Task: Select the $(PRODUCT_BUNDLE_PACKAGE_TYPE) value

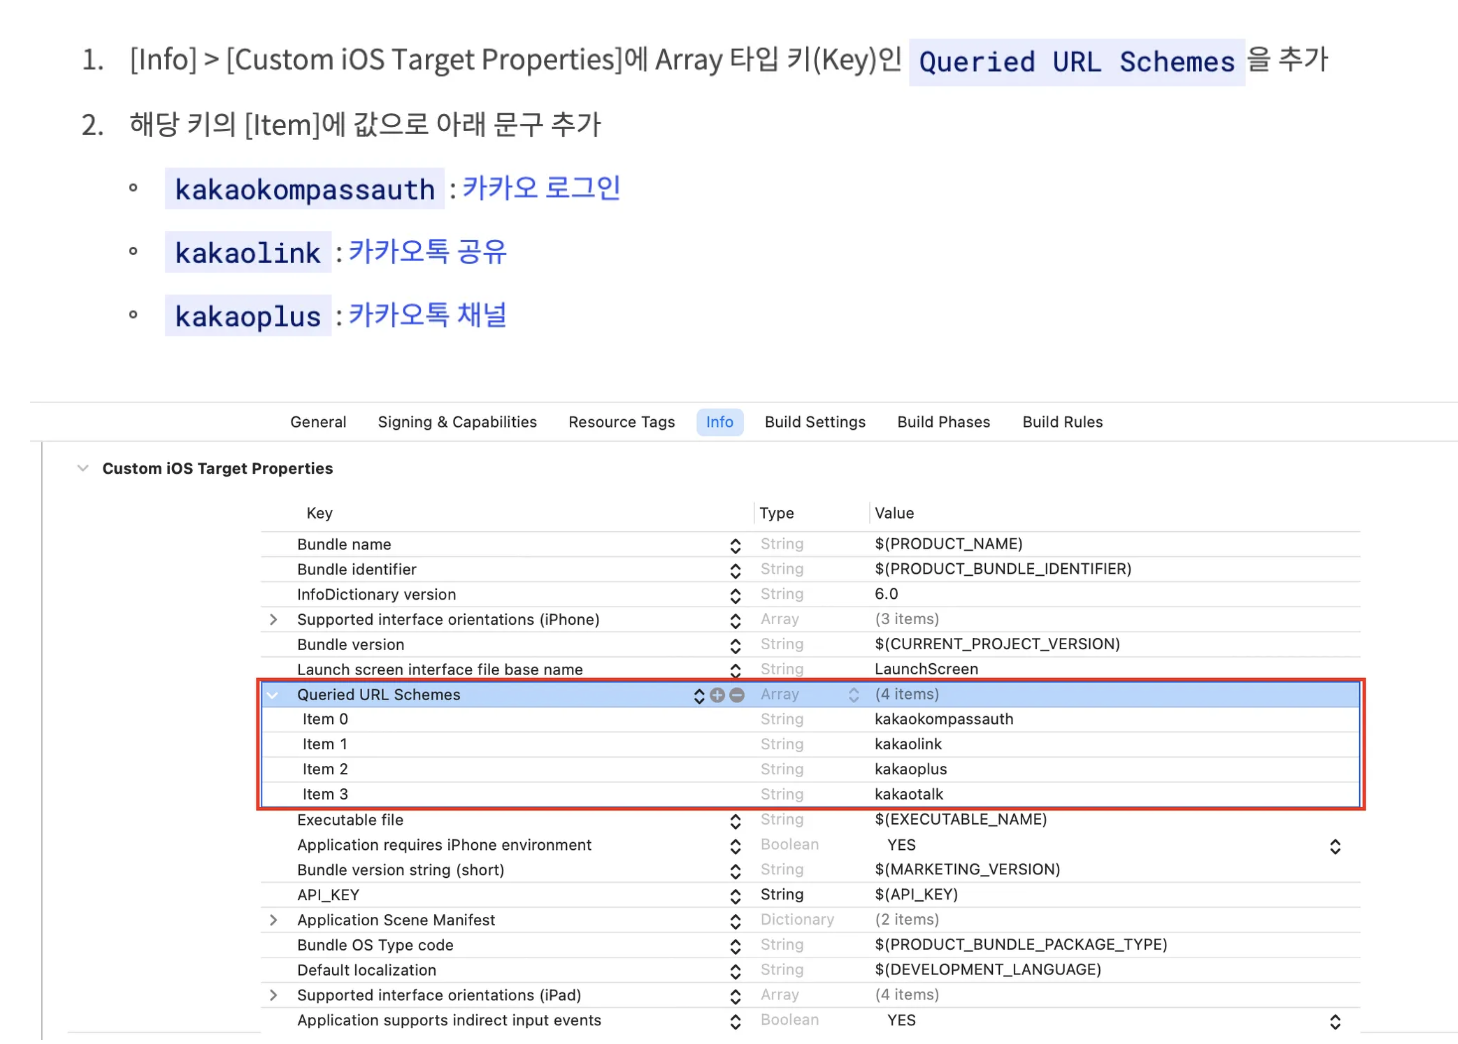Action: pos(1021,945)
